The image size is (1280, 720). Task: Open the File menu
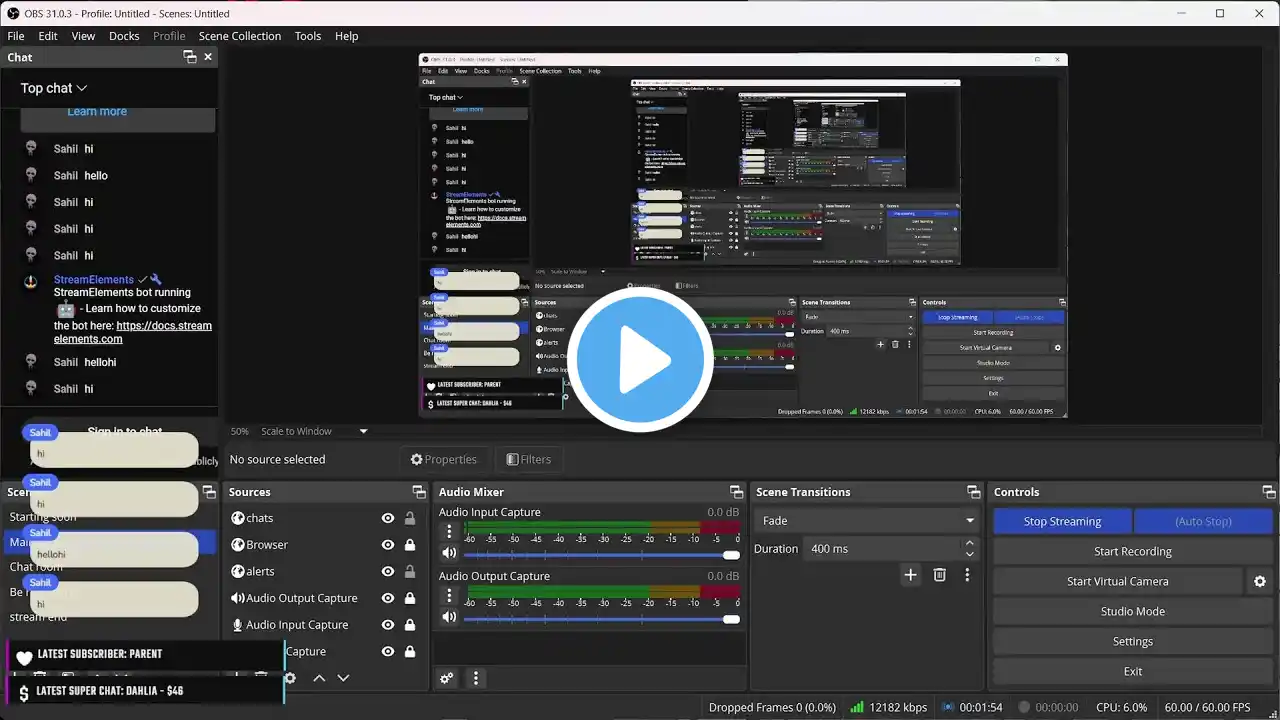(16, 36)
